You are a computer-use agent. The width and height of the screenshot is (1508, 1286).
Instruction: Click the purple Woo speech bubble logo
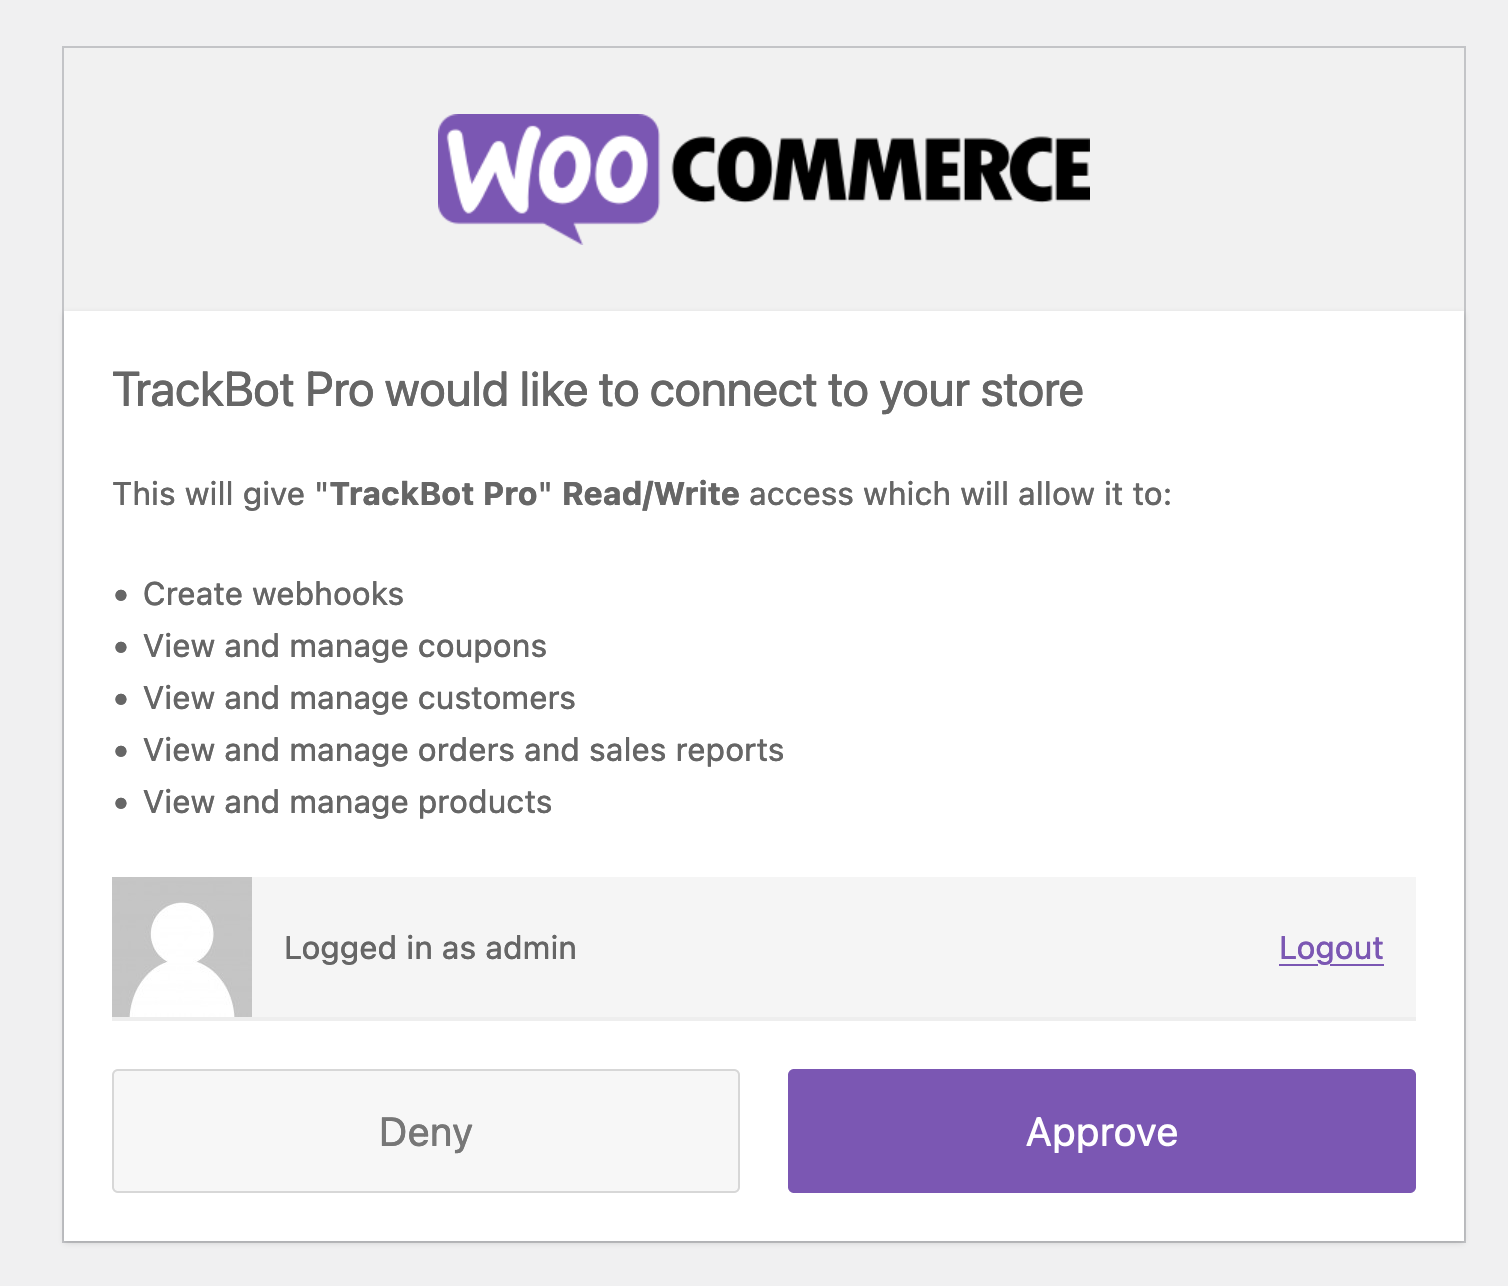[547, 170]
